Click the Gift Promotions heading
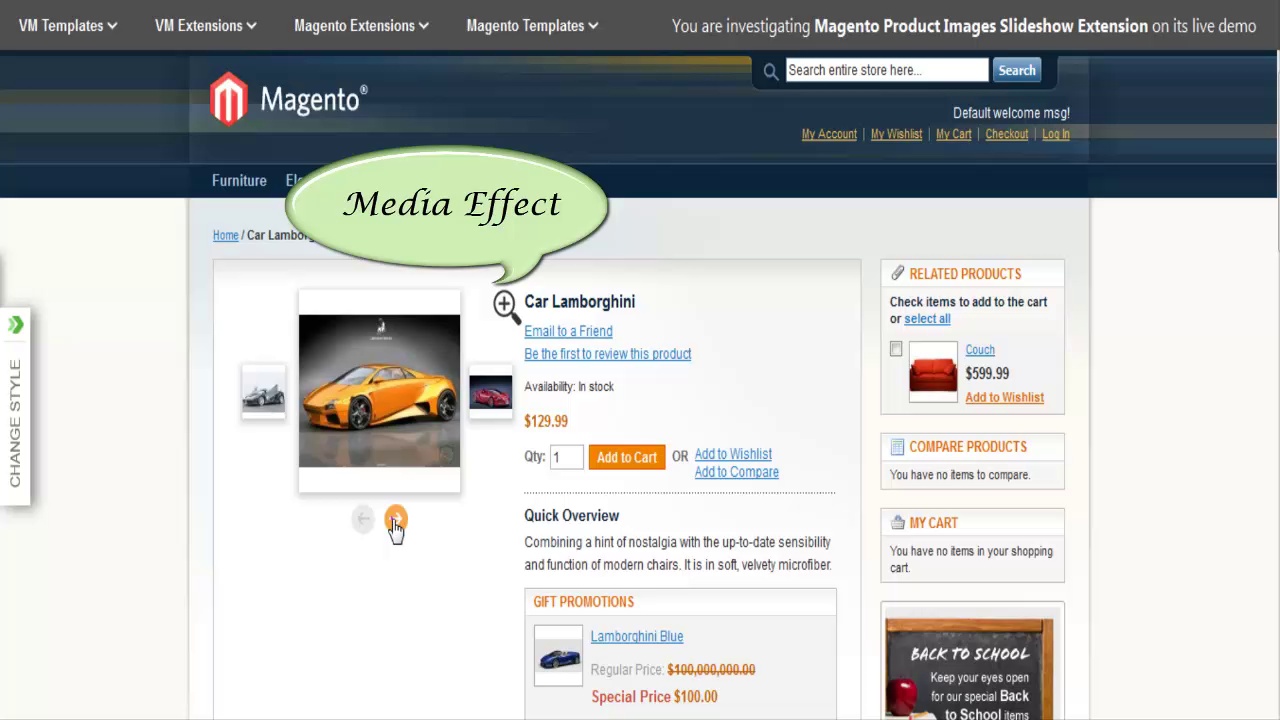The height and width of the screenshot is (720, 1280). pos(583,602)
